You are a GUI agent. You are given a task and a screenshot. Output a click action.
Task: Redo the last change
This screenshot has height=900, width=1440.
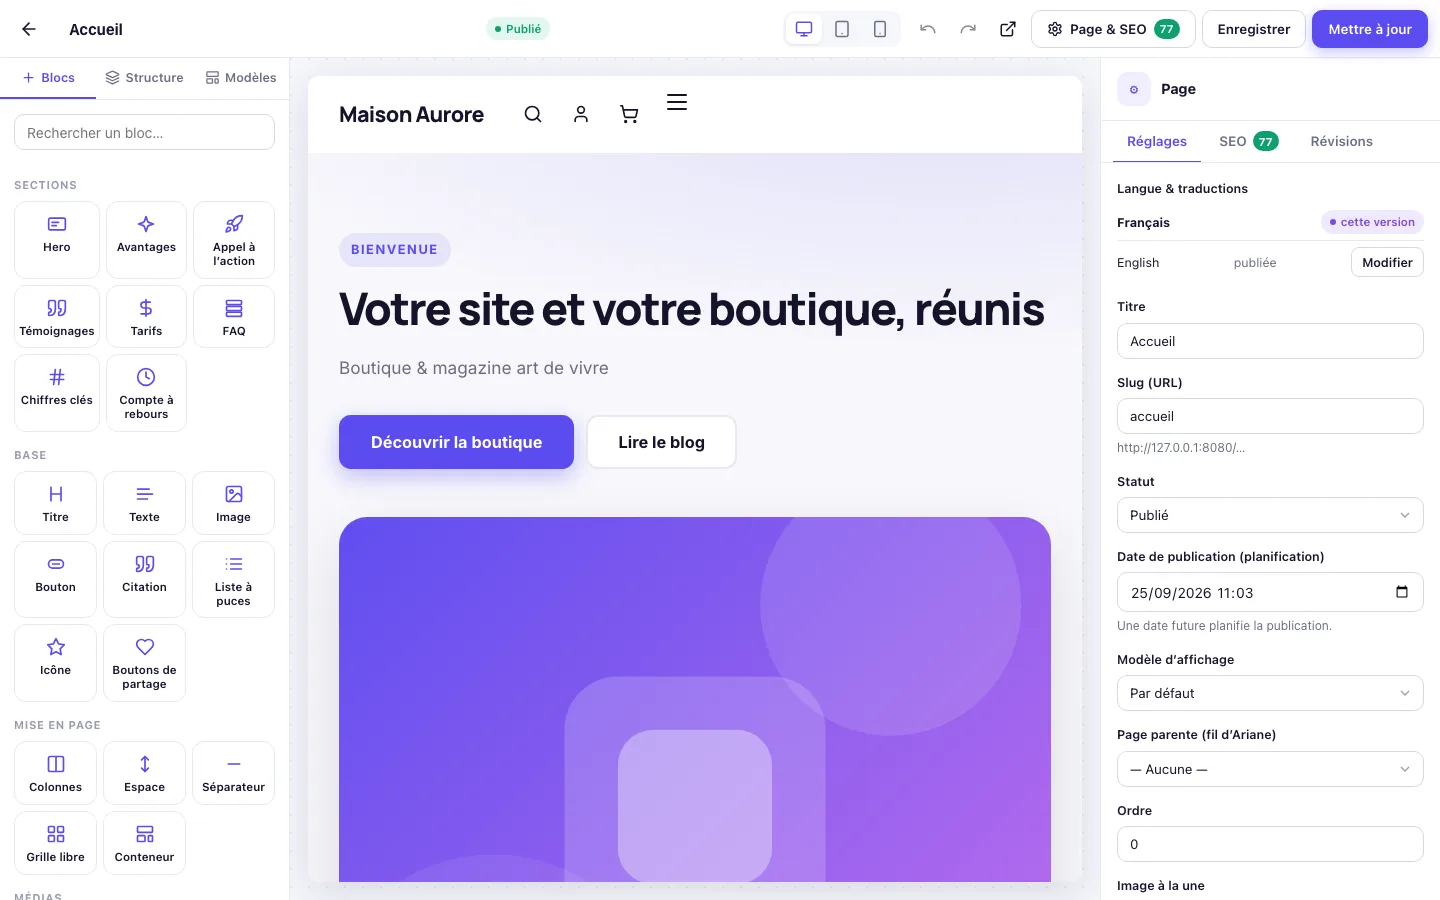[968, 29]
